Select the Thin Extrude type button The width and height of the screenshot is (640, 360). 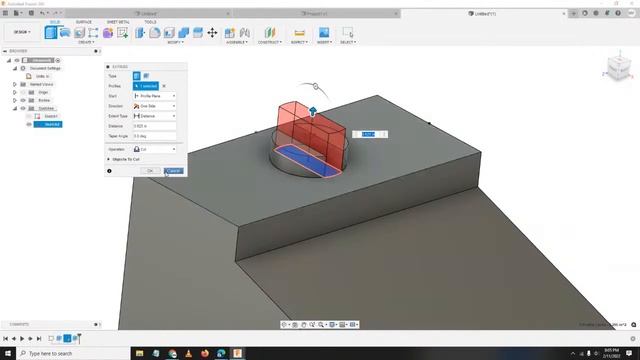pos(146,76)
